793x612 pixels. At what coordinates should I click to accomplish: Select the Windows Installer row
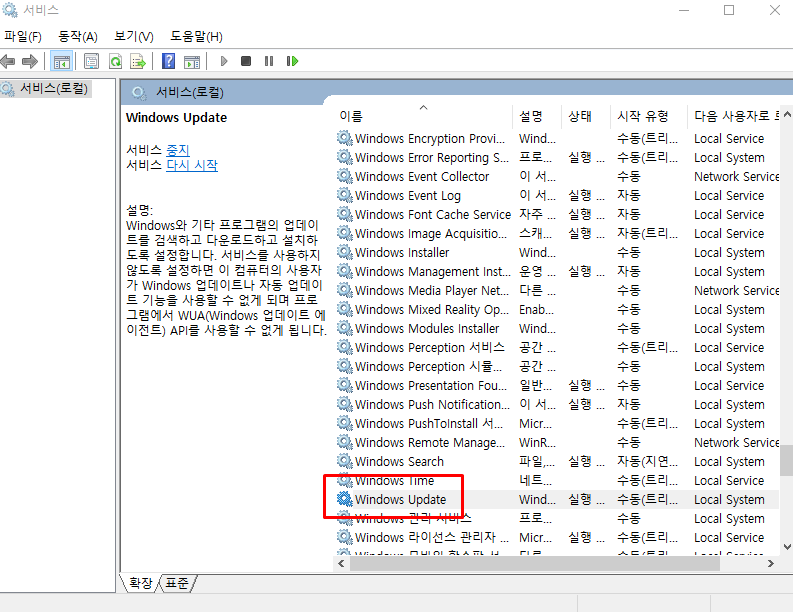point(557,252)
